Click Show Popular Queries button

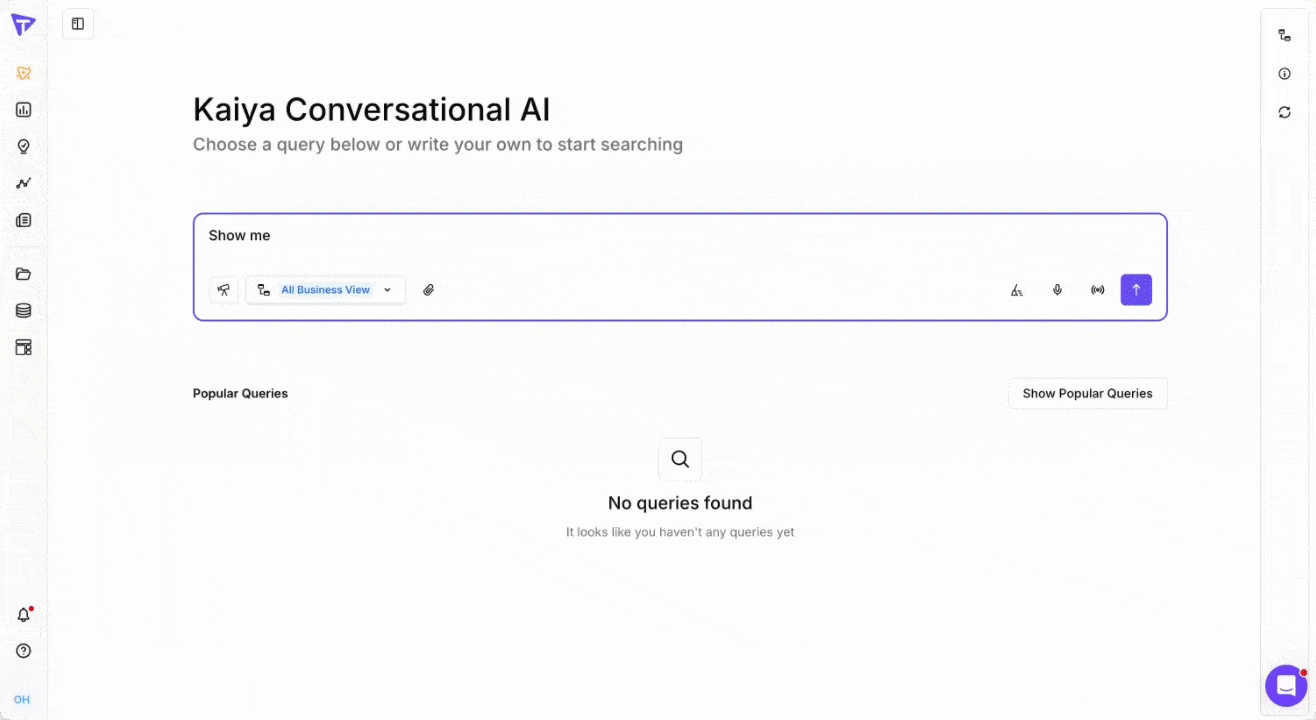click(x=1087, y=393)
